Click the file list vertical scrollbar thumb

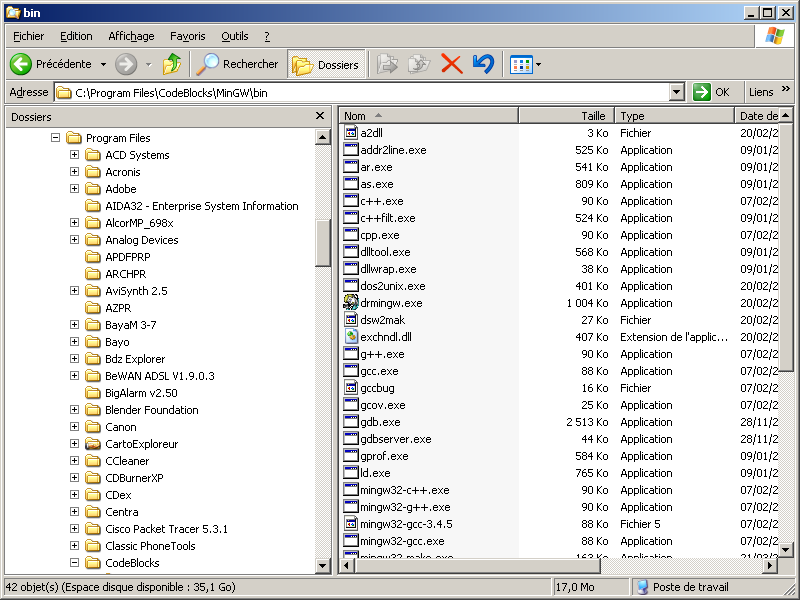786,247
